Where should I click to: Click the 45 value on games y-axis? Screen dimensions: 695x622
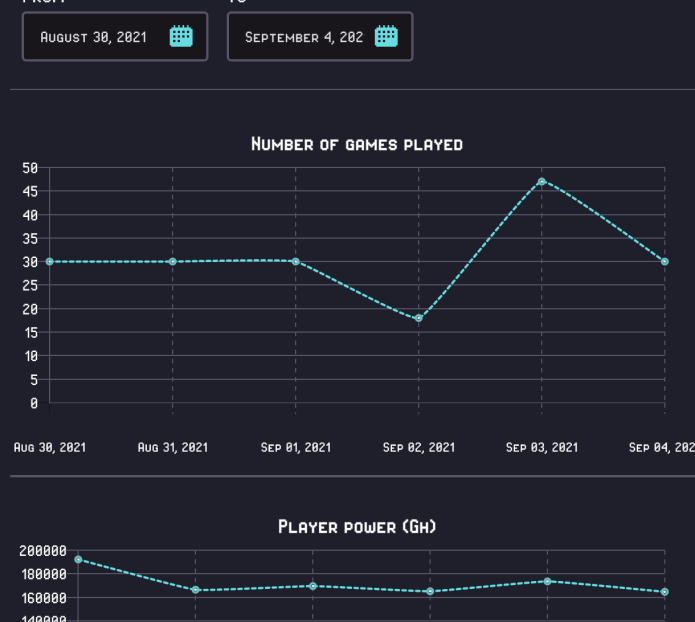click(x=30, y=192)
